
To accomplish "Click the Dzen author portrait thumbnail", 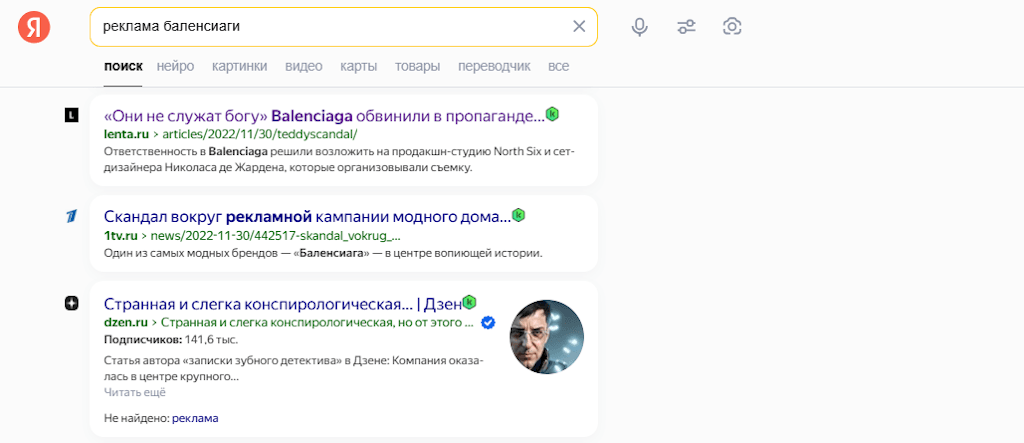I will point(547,338).
